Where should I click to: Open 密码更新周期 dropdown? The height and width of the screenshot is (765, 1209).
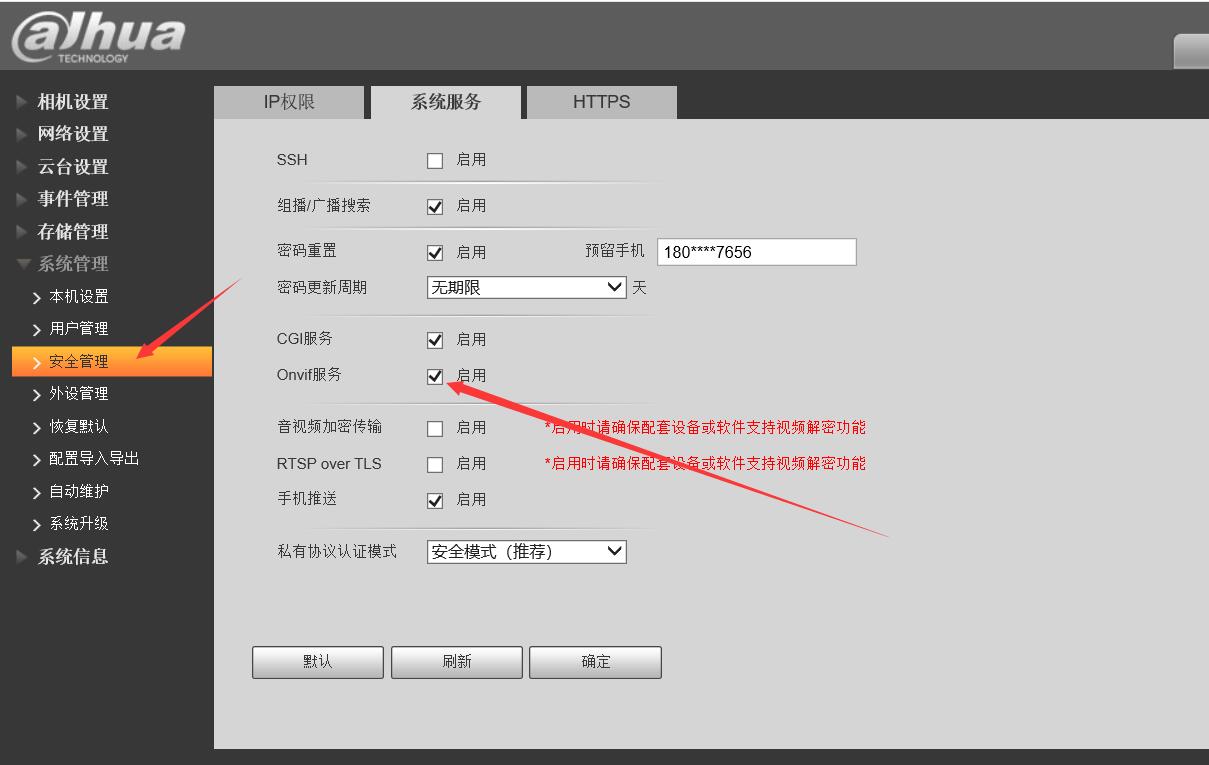[526, 287]
